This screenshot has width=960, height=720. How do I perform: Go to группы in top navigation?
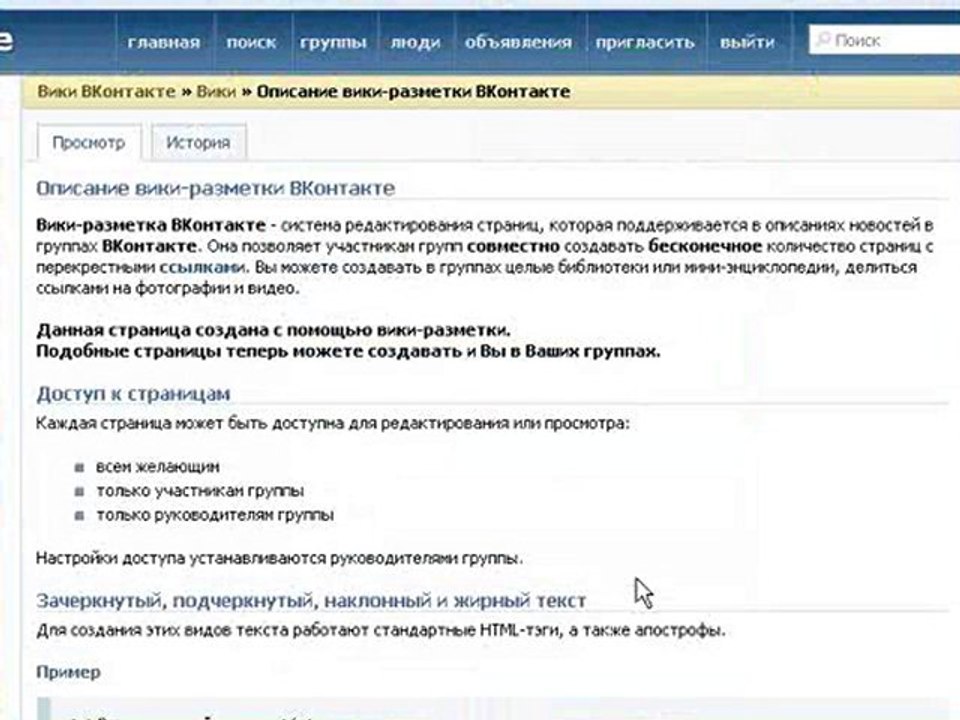coord(333,43)
